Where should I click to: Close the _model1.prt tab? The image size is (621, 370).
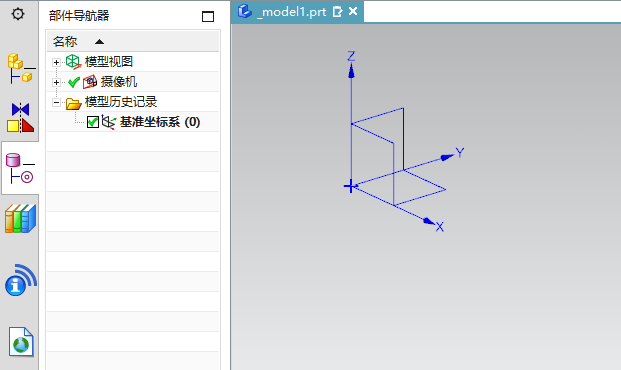[x=353, y=11]
